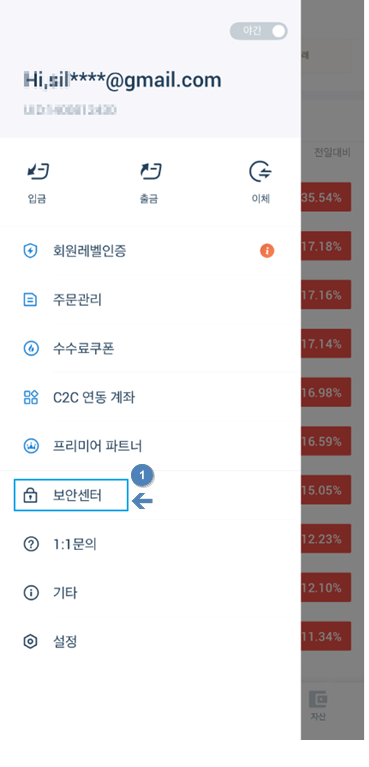
Task: Click the 설정 hexagon gear icon
Action: coord(31,641)
